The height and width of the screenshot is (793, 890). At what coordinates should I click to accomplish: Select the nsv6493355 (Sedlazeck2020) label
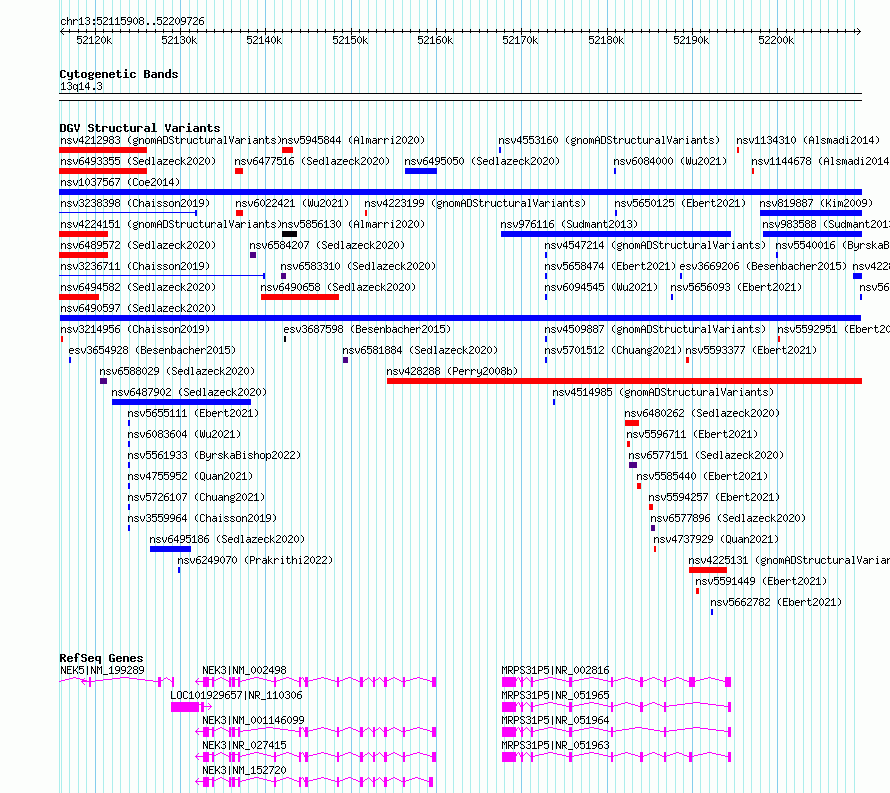138,161
